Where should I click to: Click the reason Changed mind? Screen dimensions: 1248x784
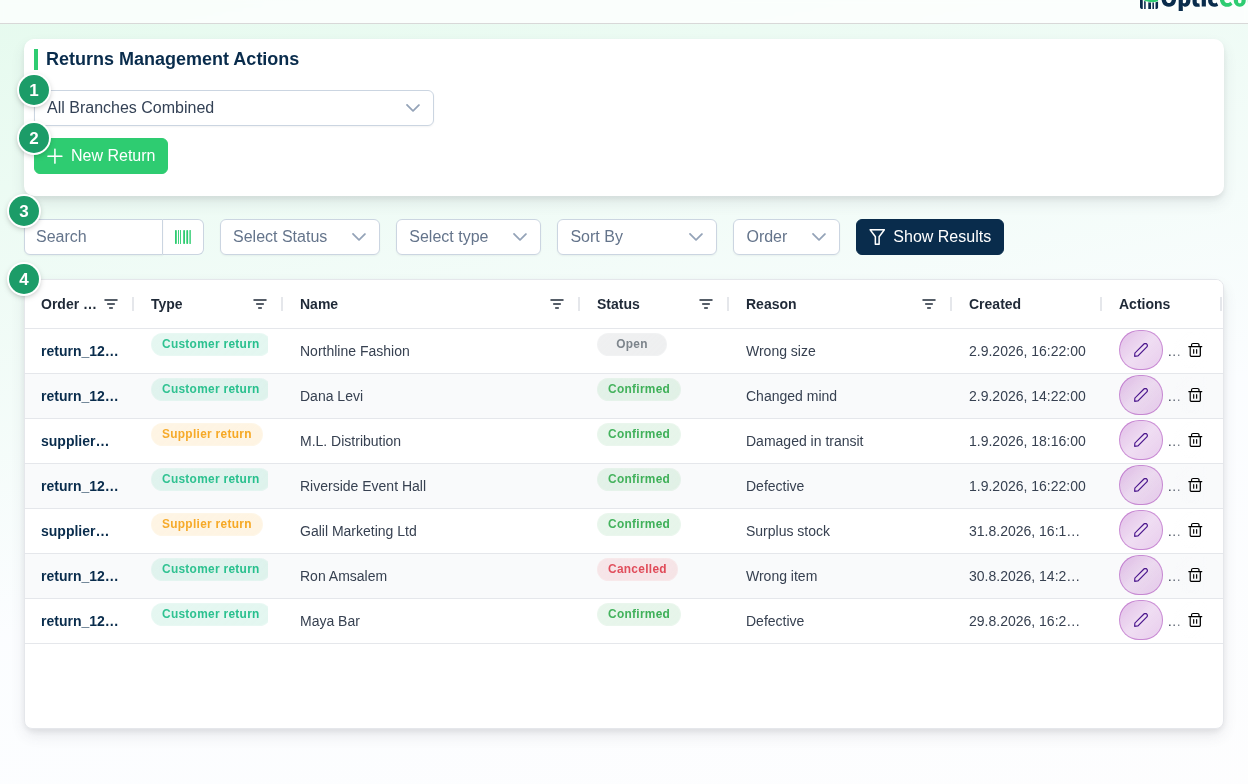pyautogui.click(x=791, y=396)
